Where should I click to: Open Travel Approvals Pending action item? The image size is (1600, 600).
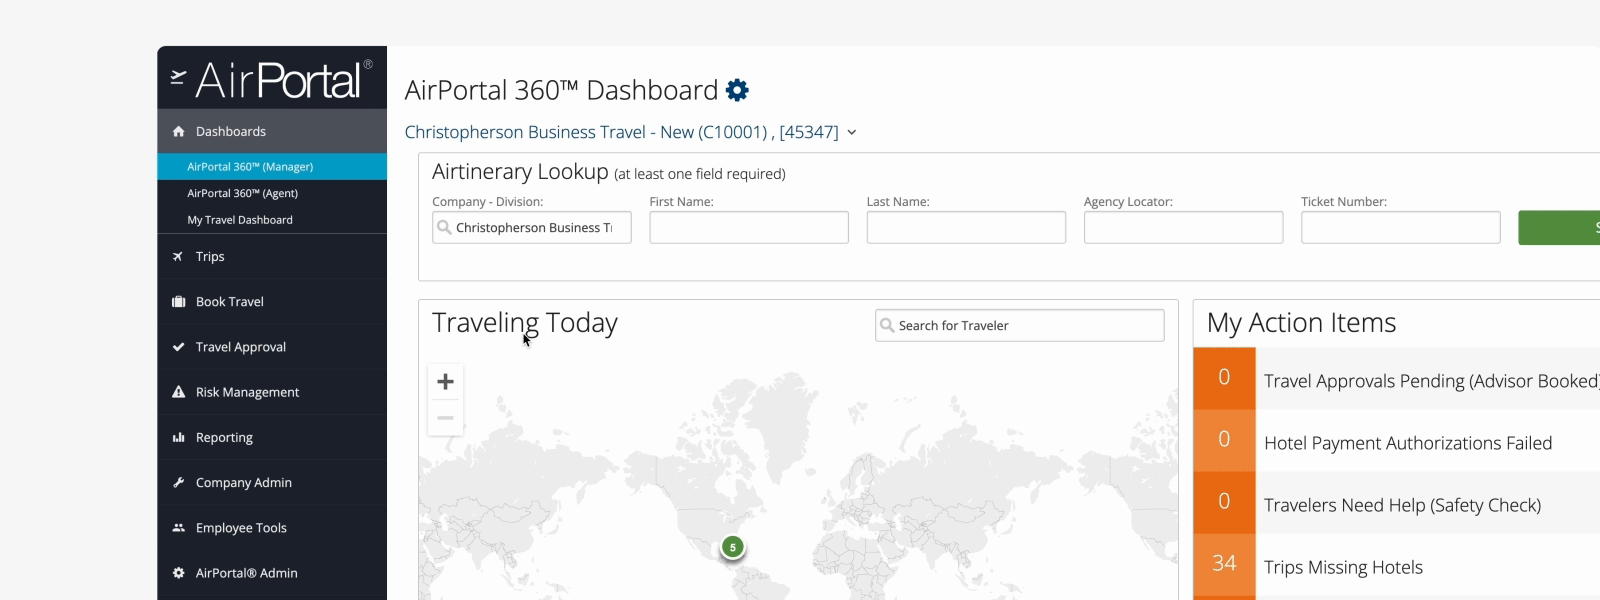[1430, 381]
